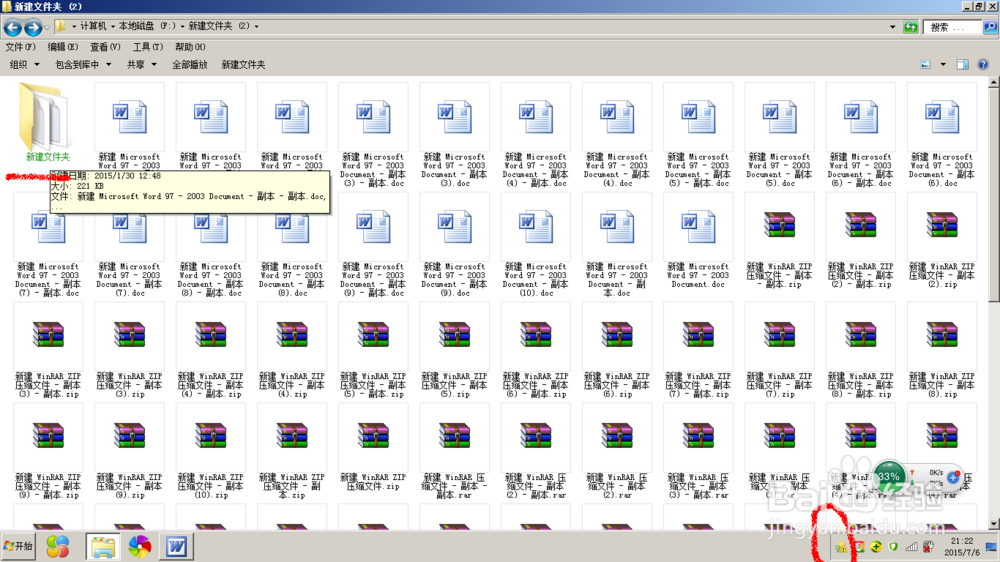
Task: Click the network warning tray icon
Action: tap(841, 547)
